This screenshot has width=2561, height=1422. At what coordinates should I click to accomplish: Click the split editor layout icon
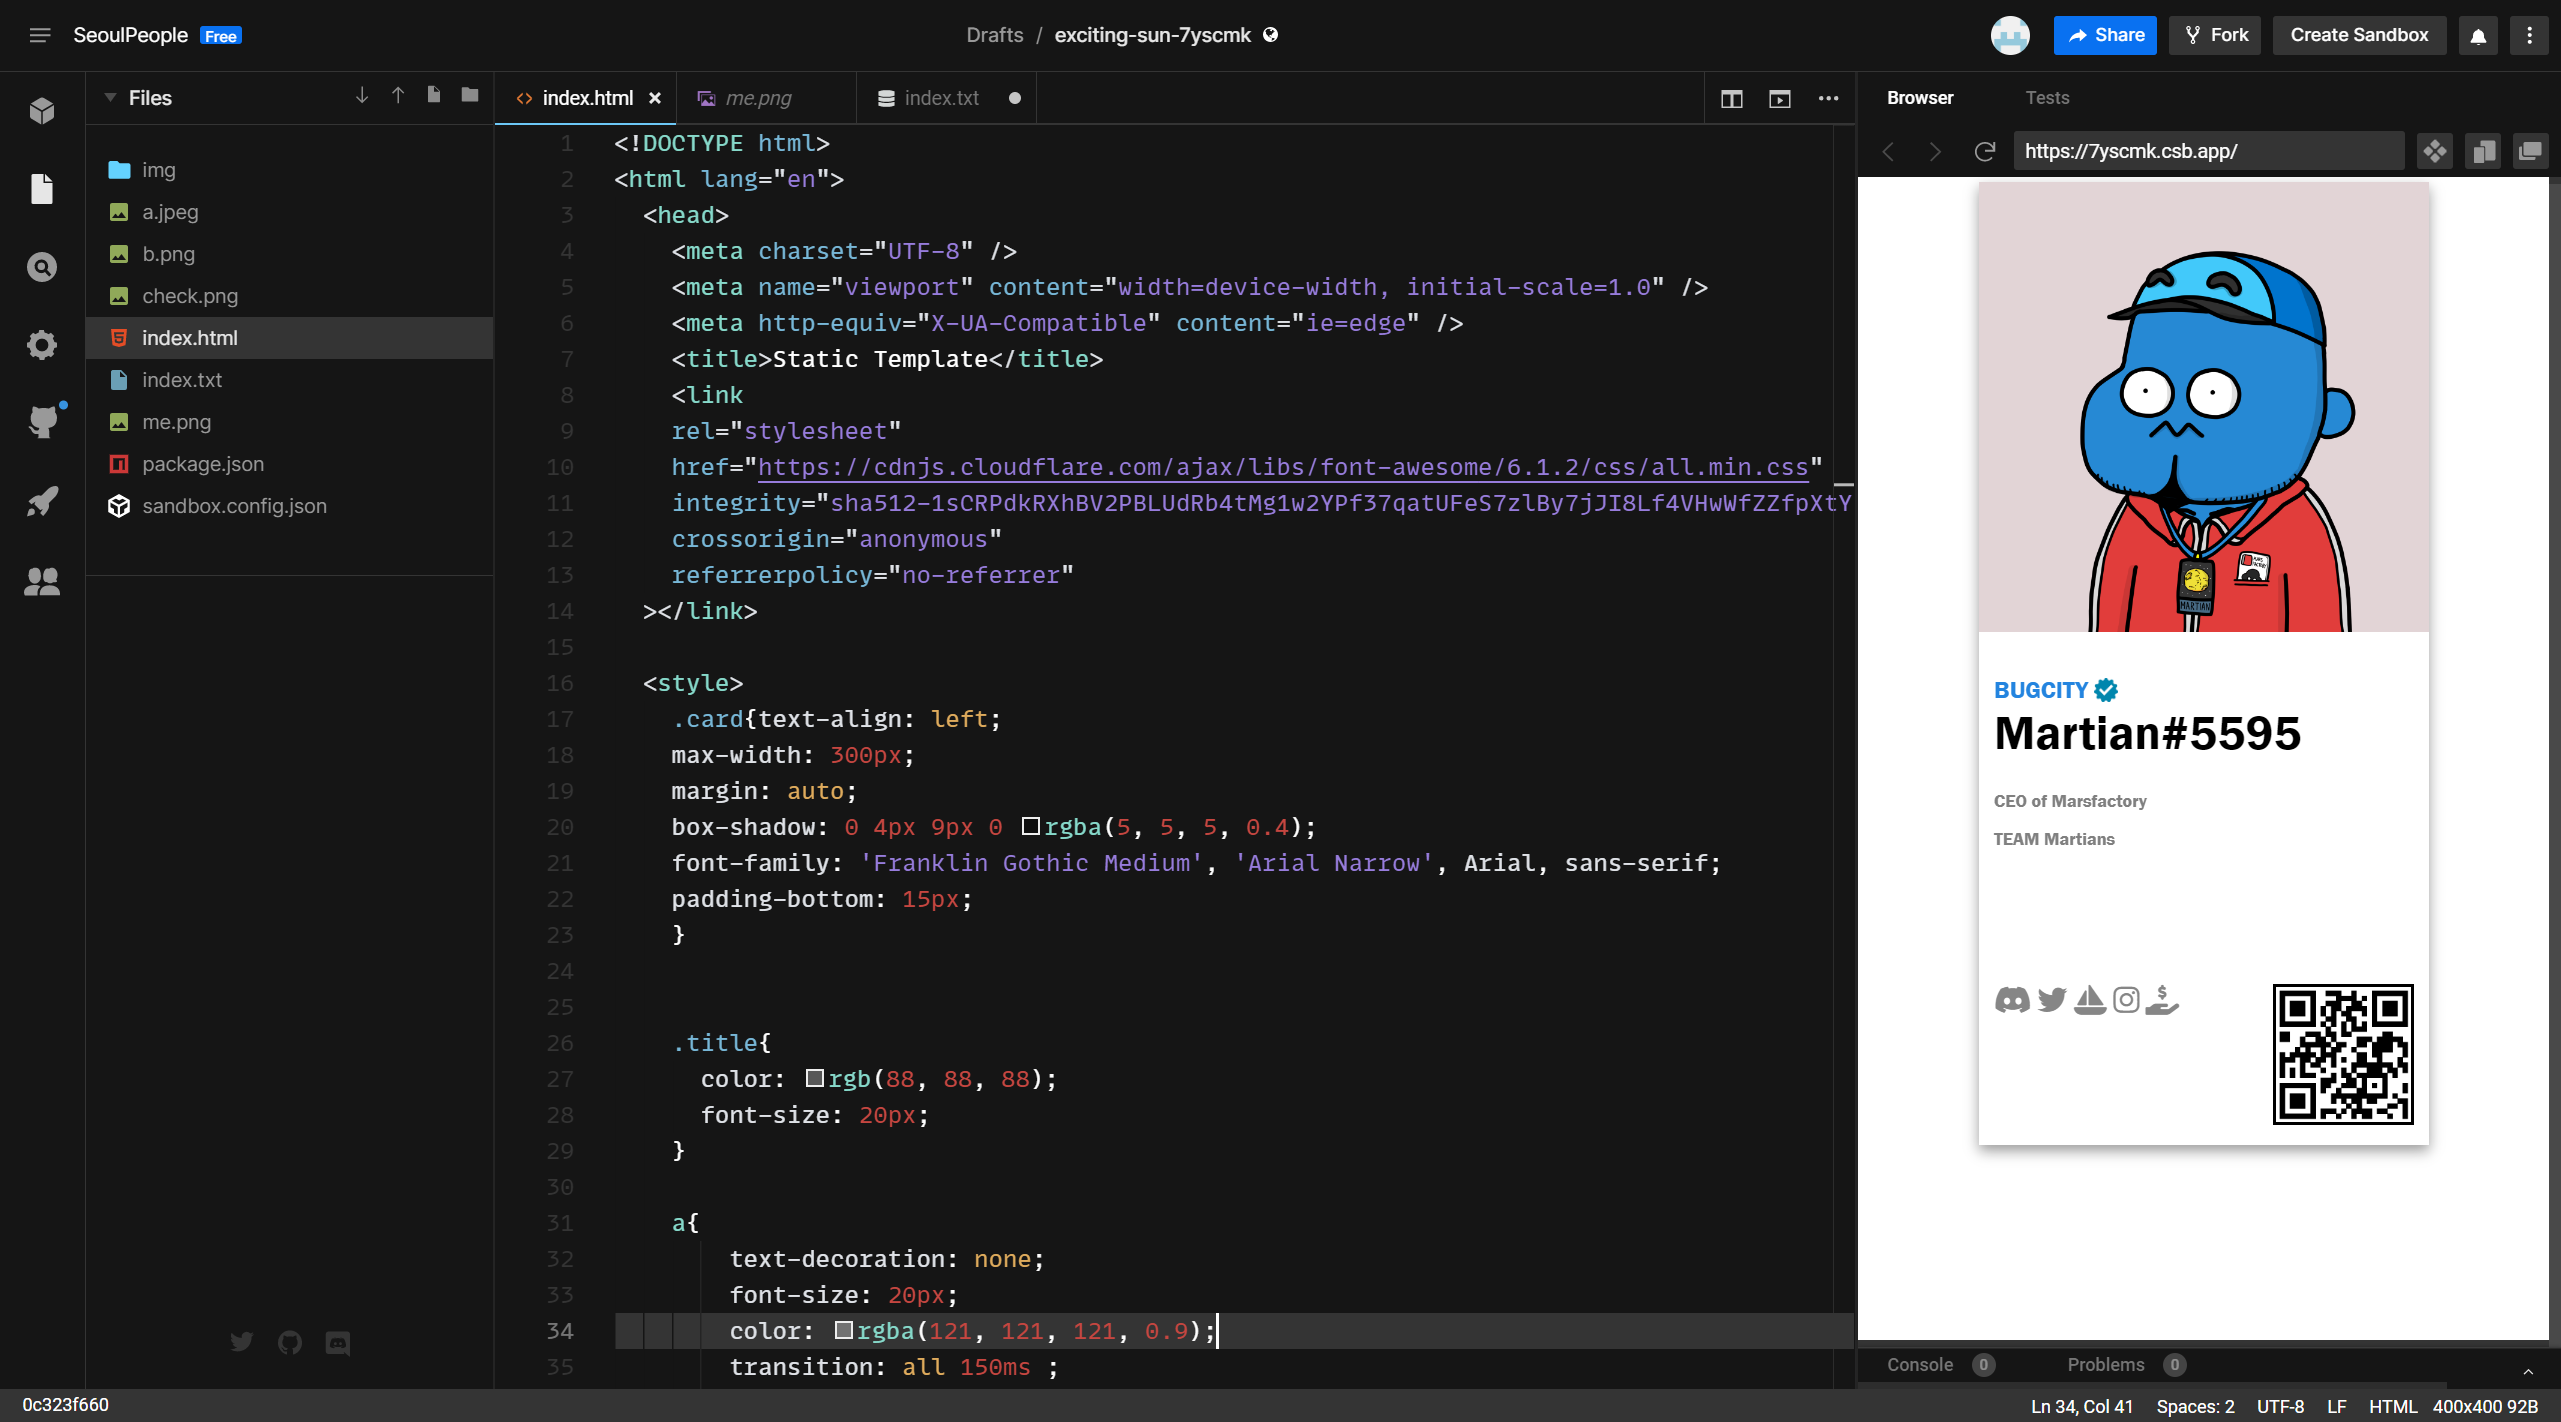pos(1731,98)
